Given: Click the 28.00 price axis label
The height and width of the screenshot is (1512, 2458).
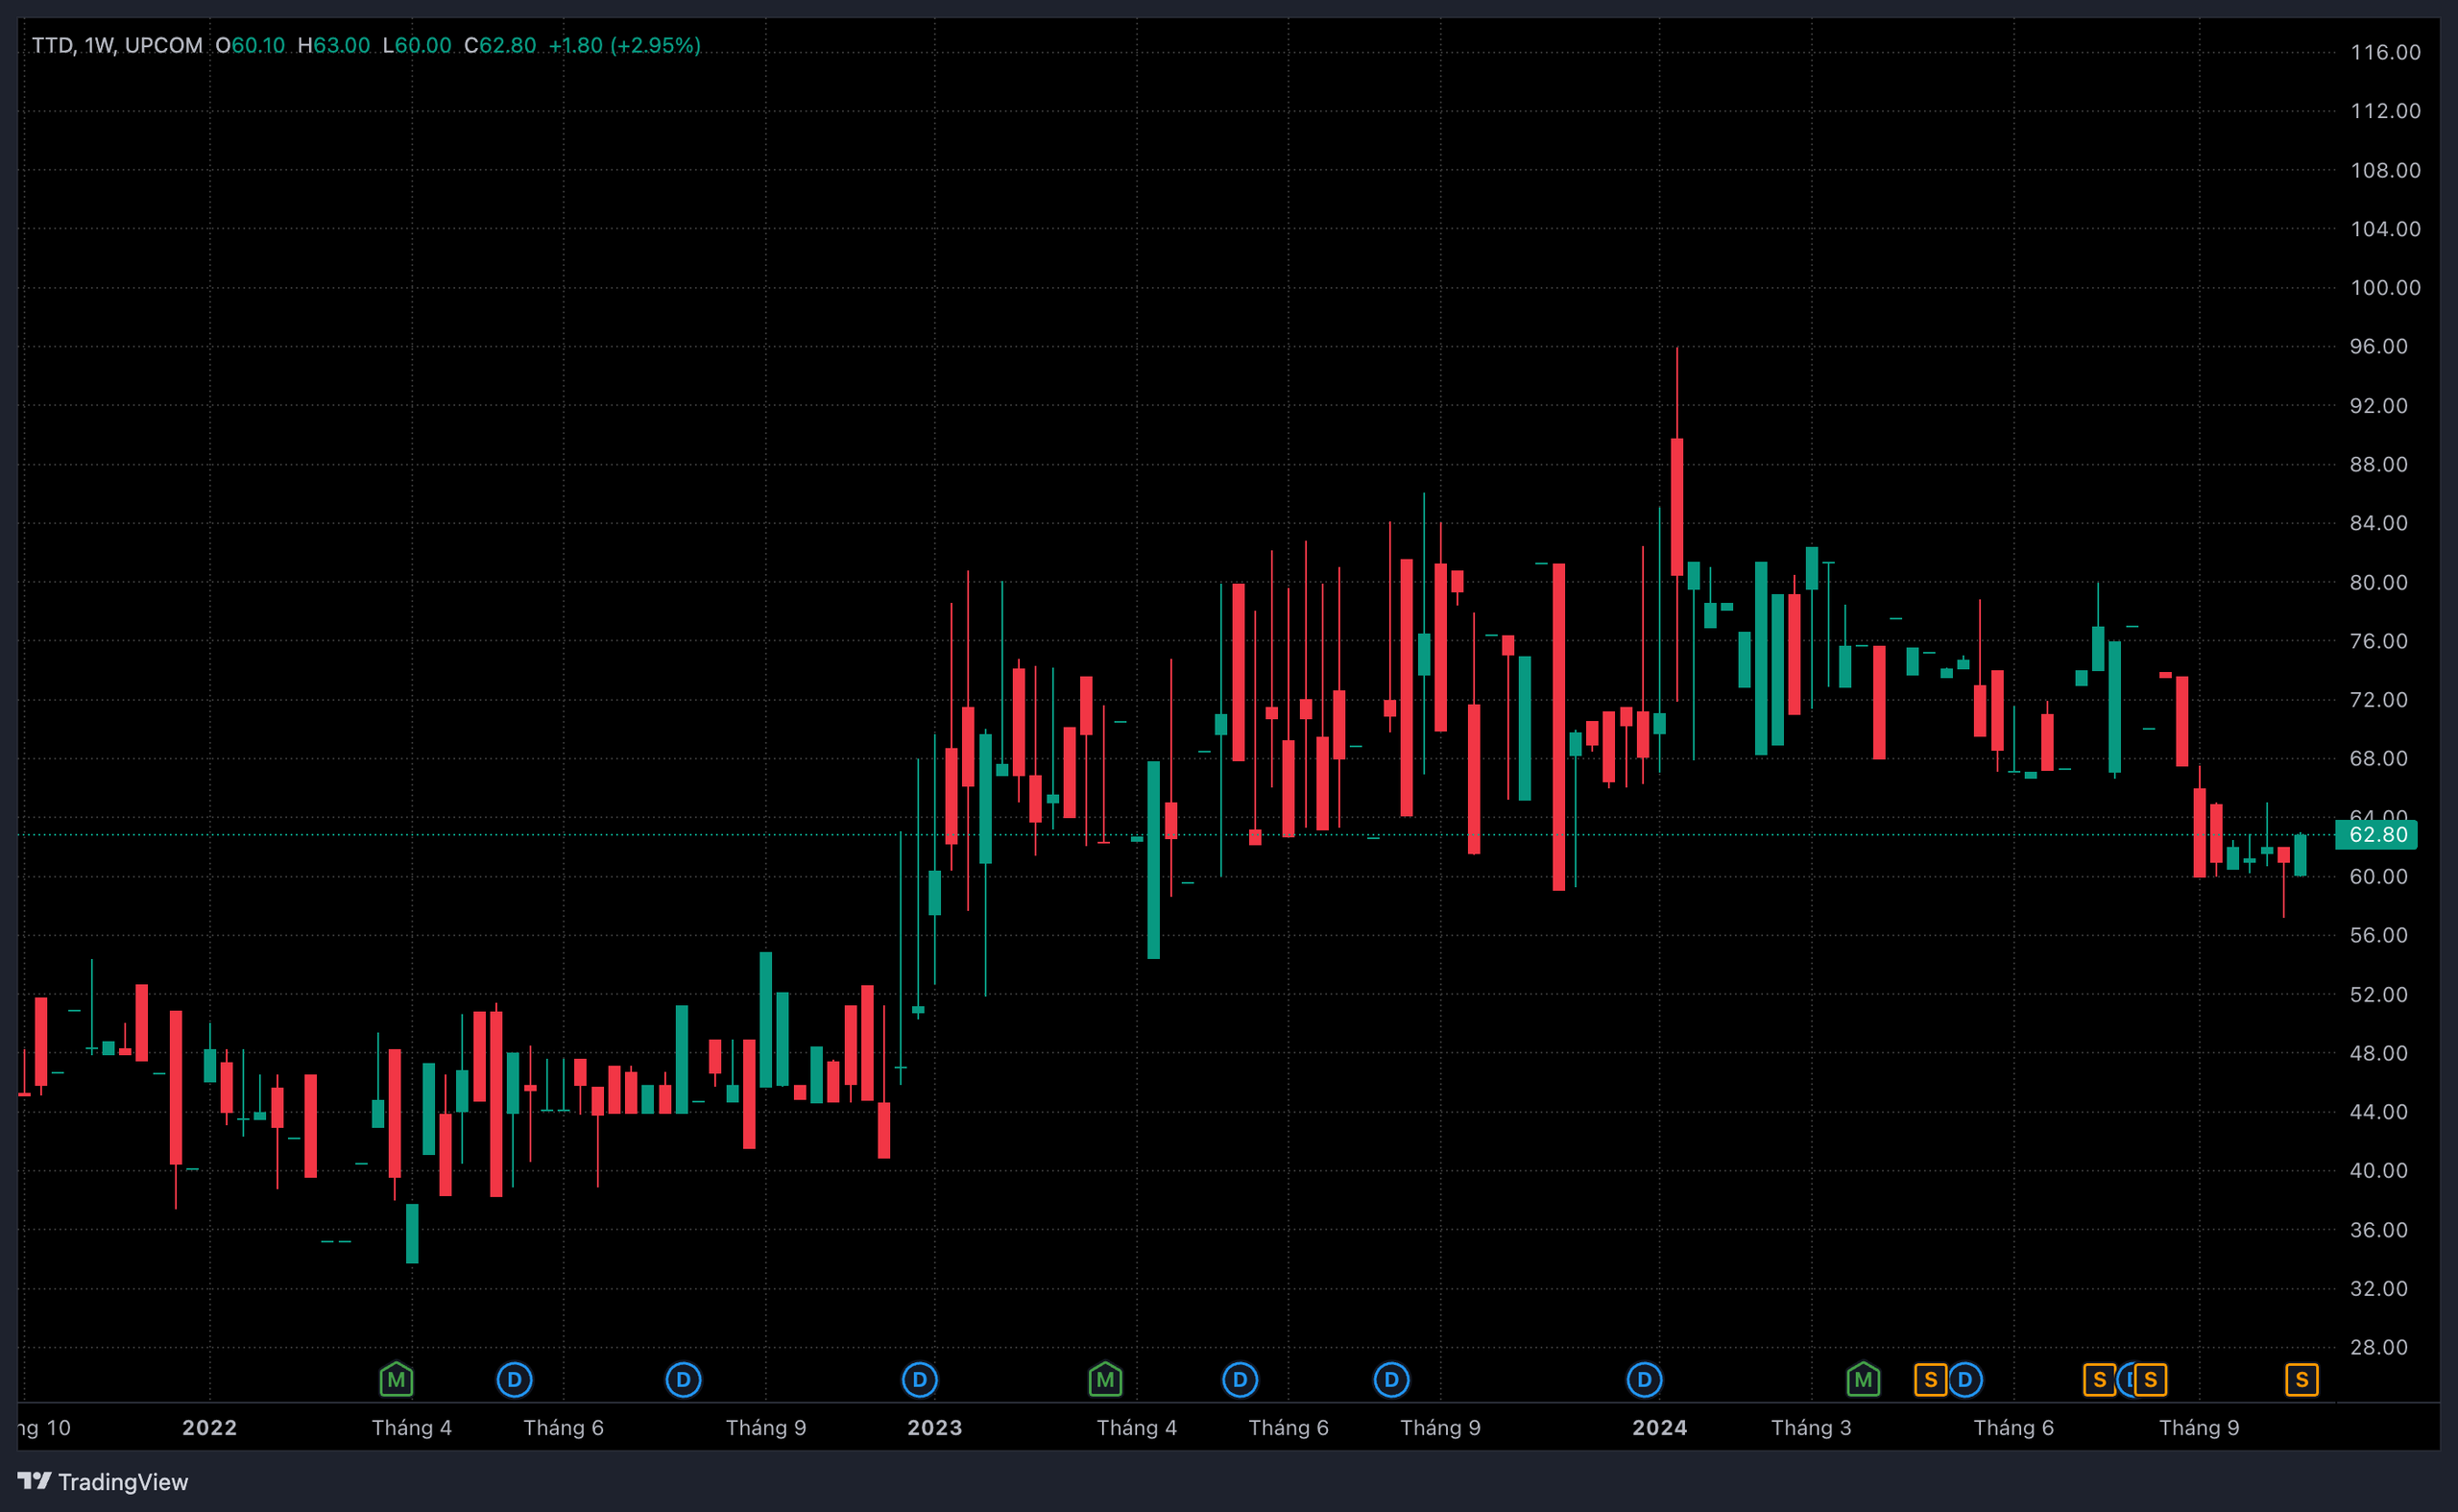Looking at the screenshot, I should (2379, 1347).
